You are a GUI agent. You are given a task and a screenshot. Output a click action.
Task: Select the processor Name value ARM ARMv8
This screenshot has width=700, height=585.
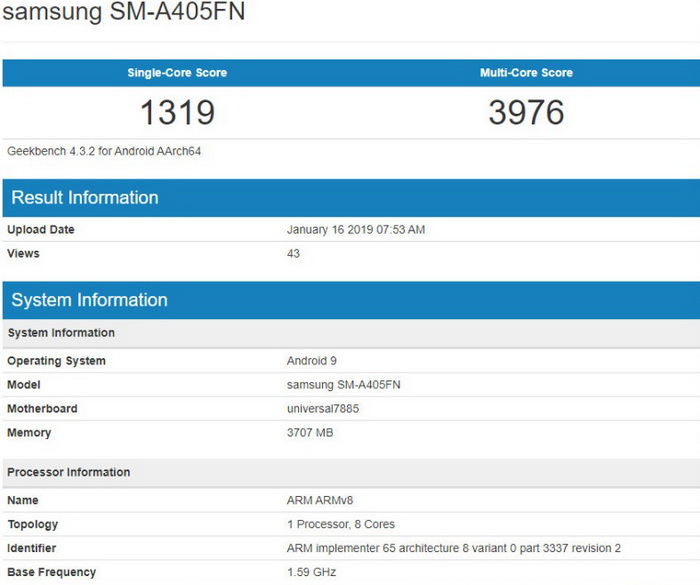[320, 501]
